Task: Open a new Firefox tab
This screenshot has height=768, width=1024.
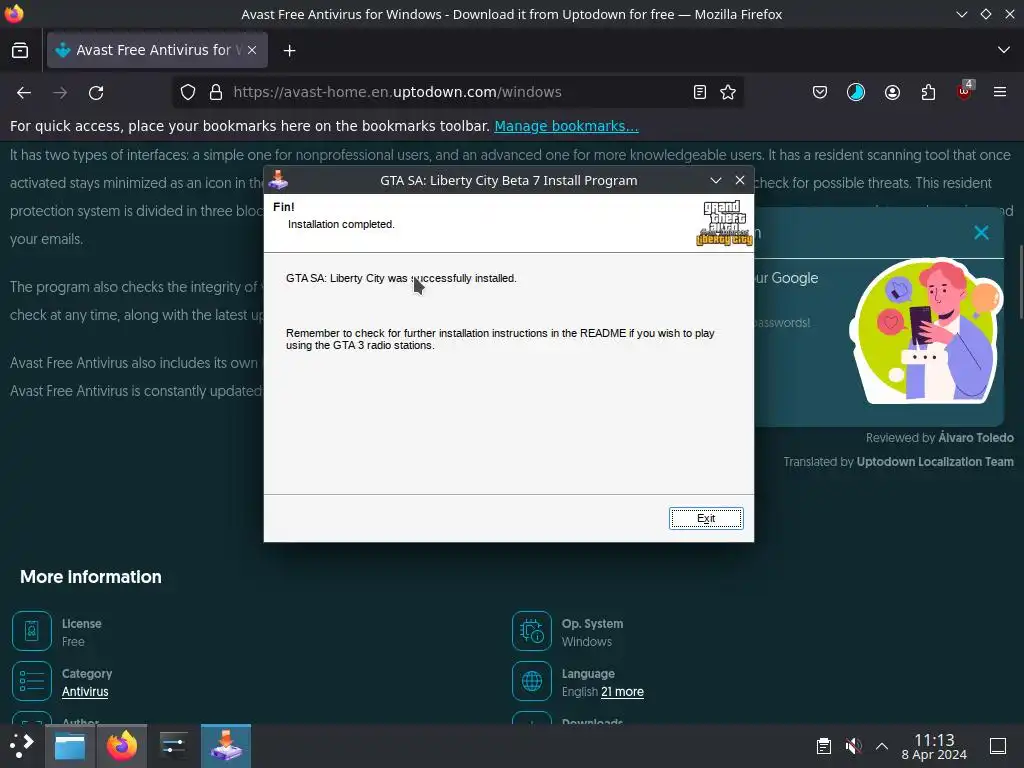Action: (x=289, y=50)
